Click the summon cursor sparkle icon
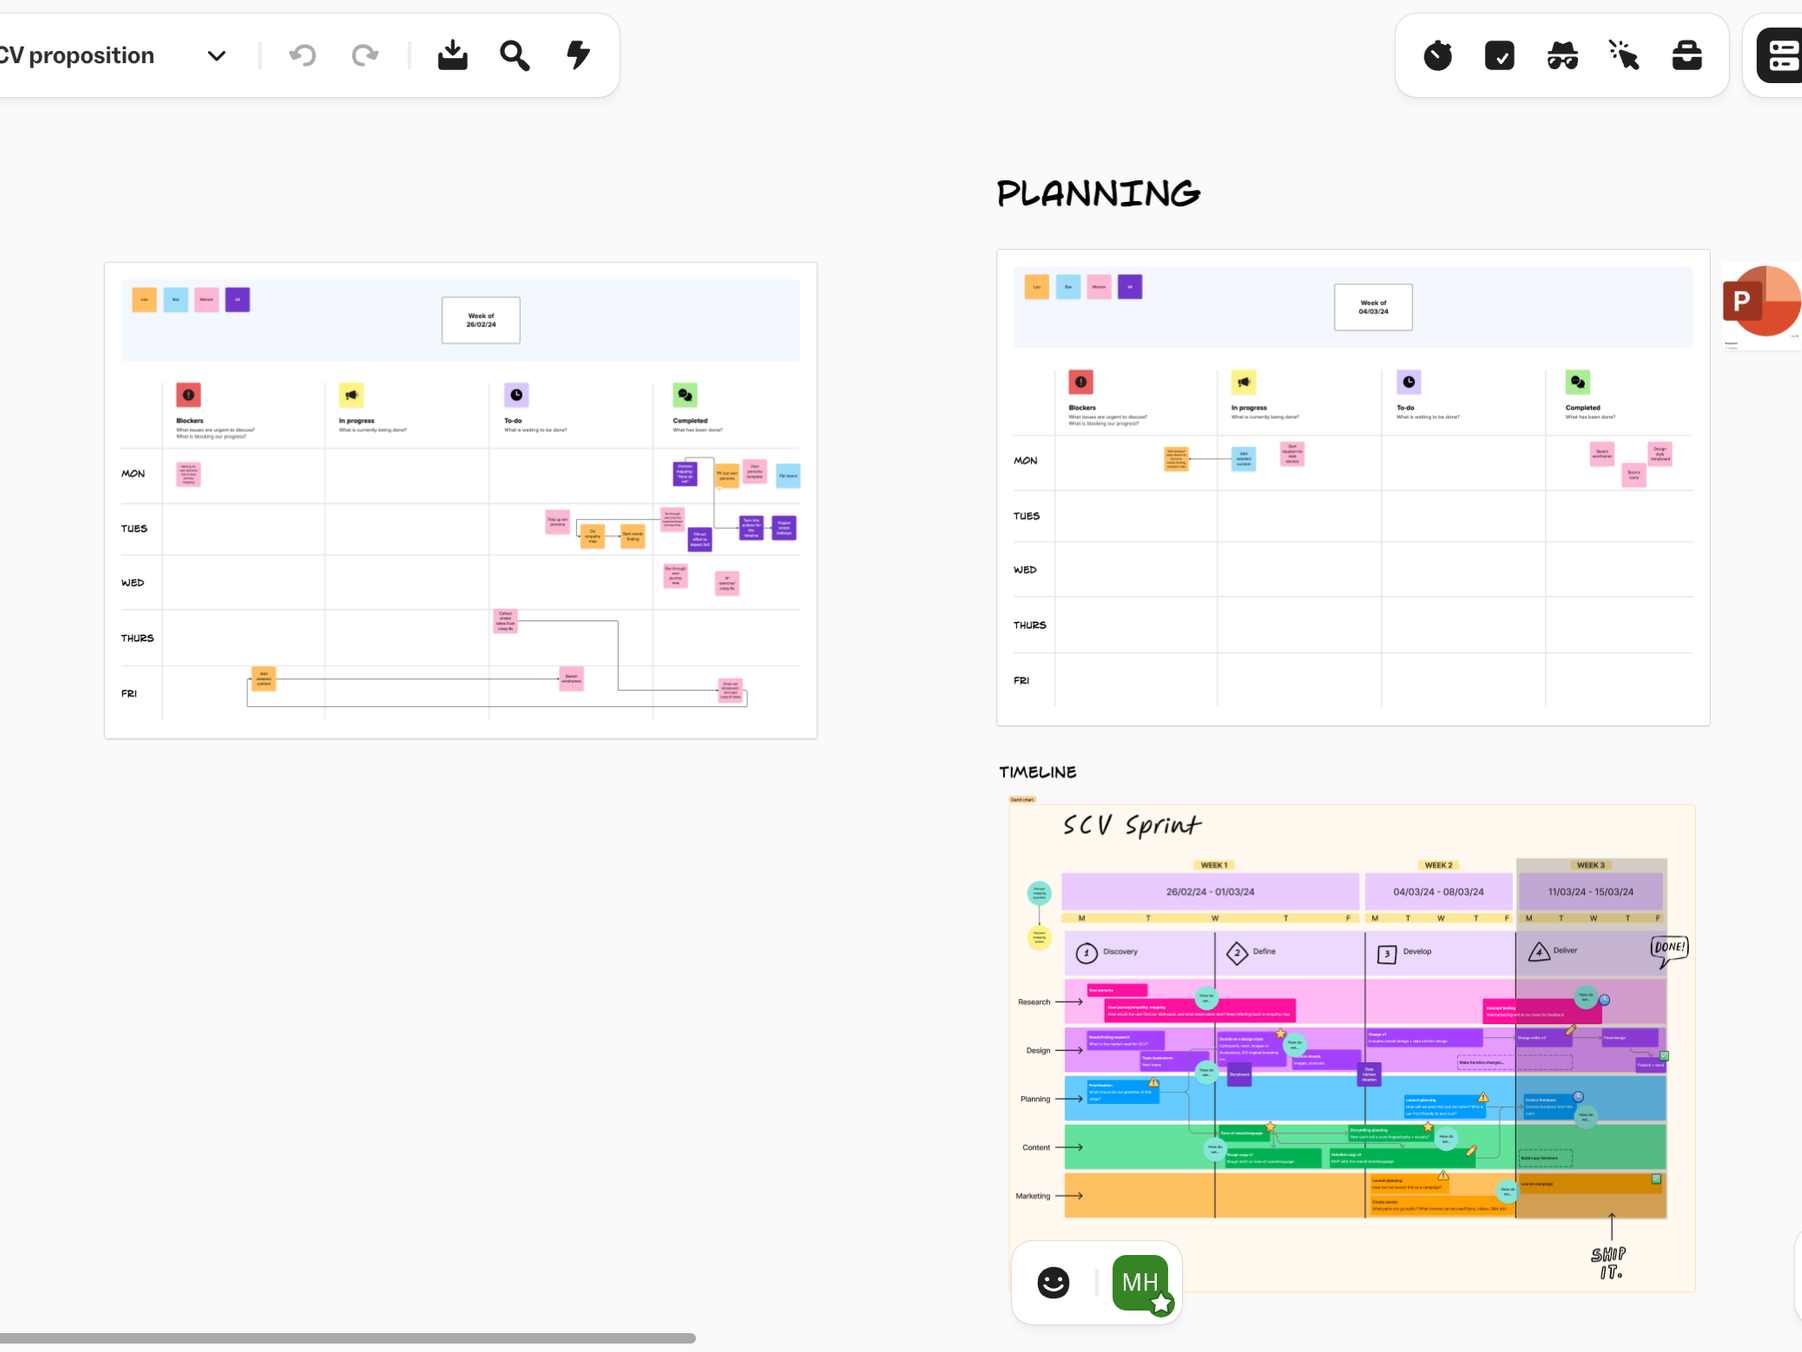This screenshot has width=1802, height=1352. click(x=1624, y=55)
